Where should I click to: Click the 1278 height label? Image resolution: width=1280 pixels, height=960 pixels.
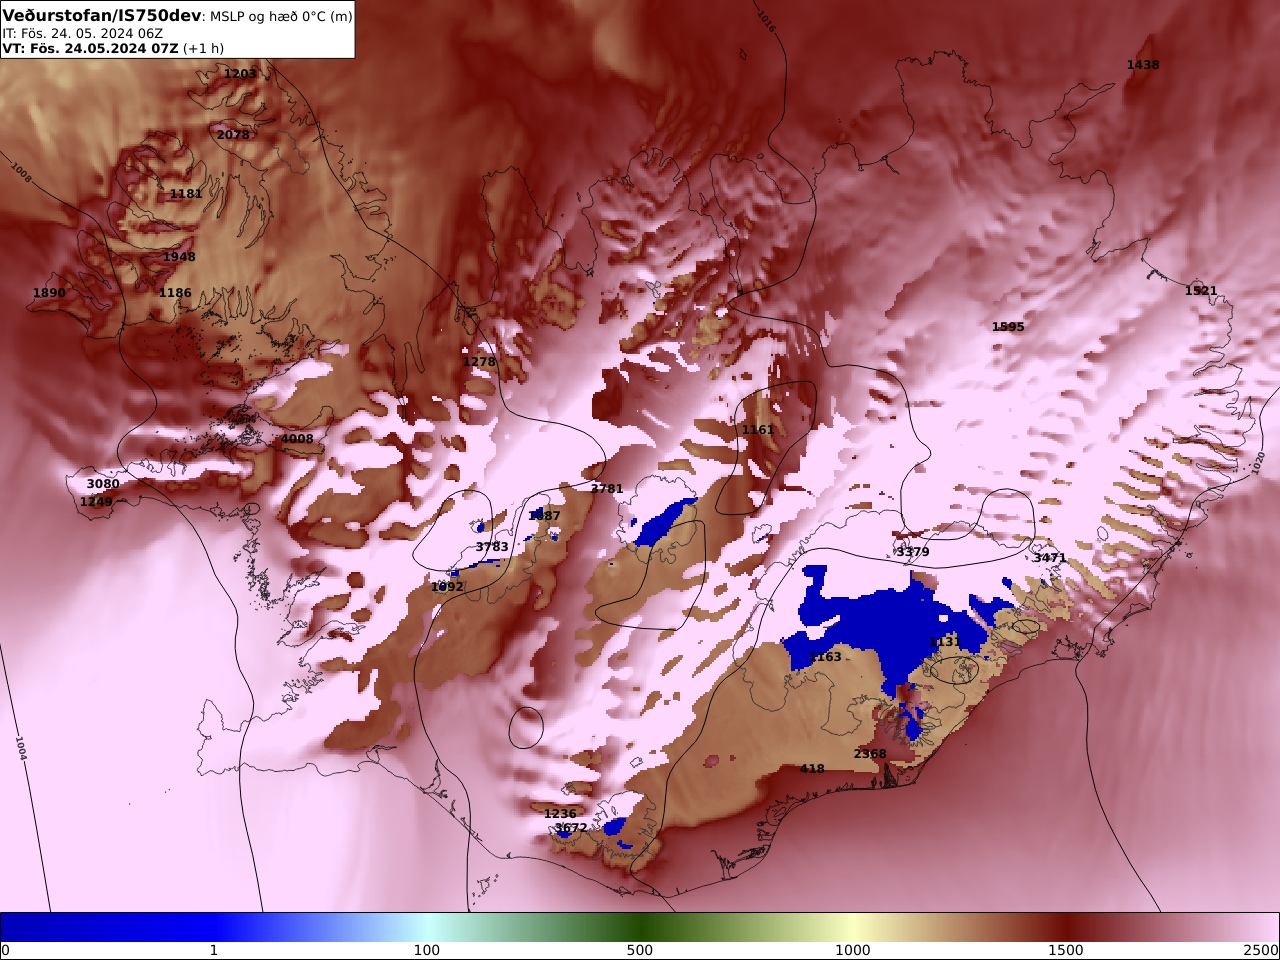(479, 362)
